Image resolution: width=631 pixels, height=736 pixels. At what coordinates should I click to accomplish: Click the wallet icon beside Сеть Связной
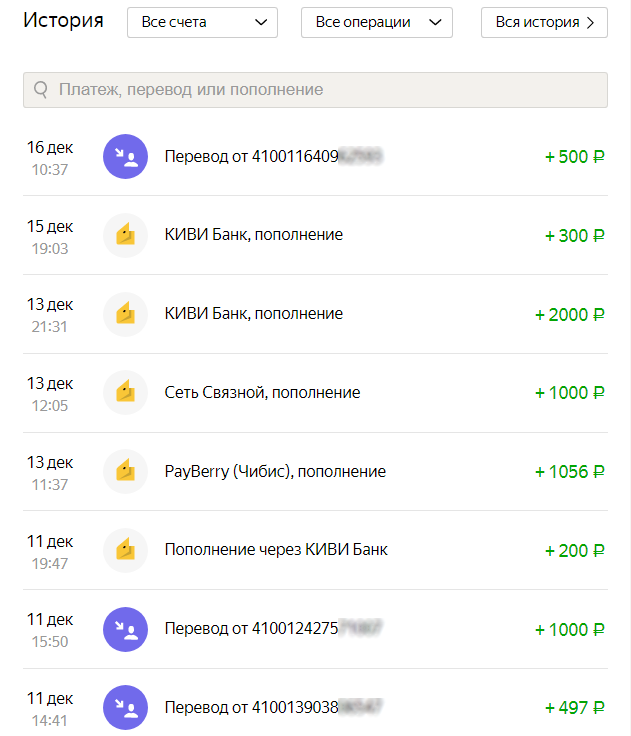pyautogui.click(x=126, y=393)
